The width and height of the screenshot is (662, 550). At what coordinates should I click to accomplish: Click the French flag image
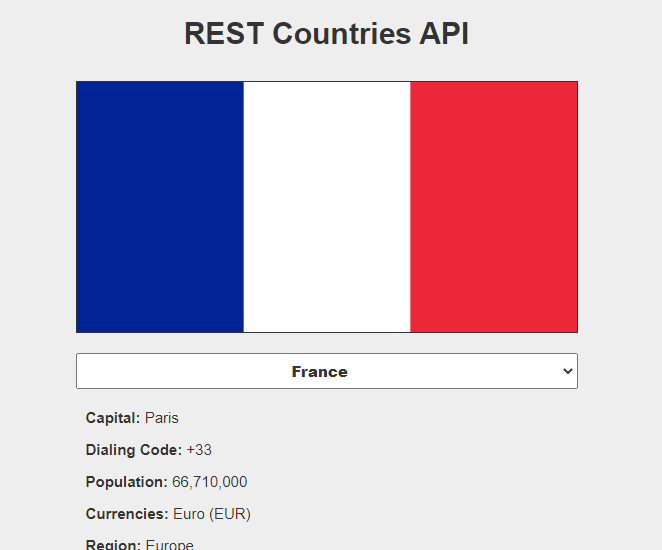pos(327,207)
